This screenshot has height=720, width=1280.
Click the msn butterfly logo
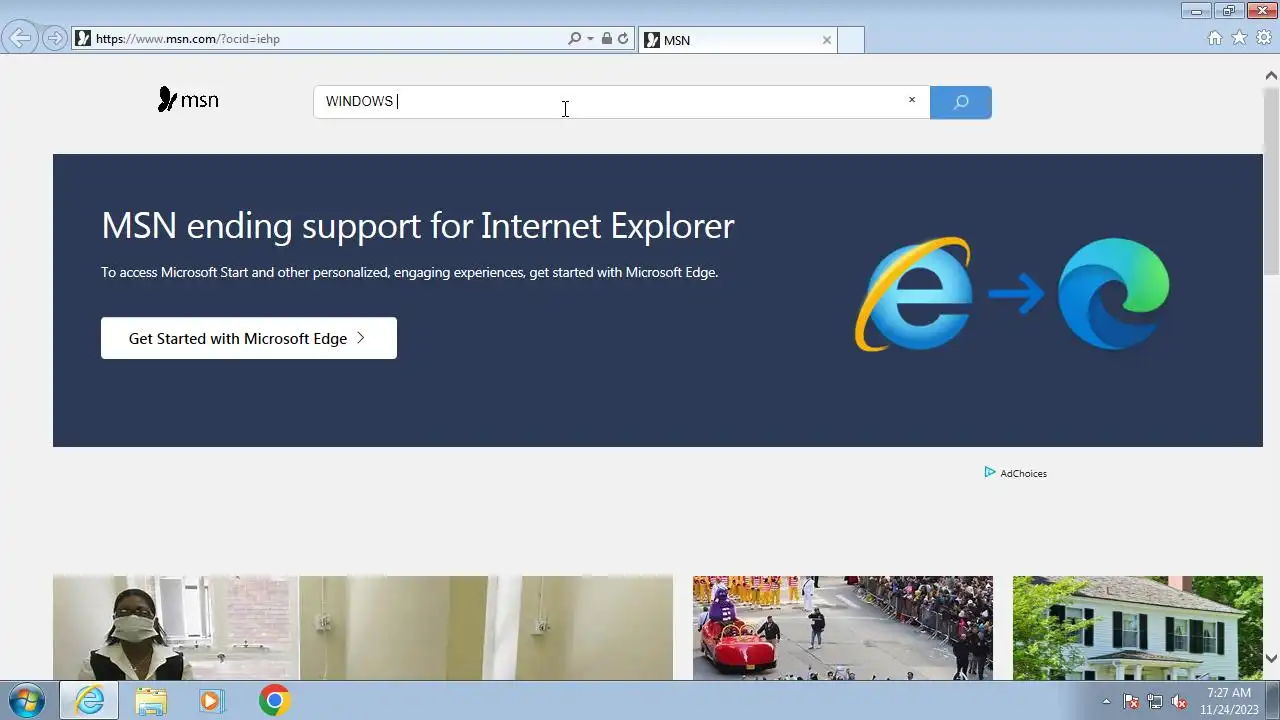tap(188, 100)
